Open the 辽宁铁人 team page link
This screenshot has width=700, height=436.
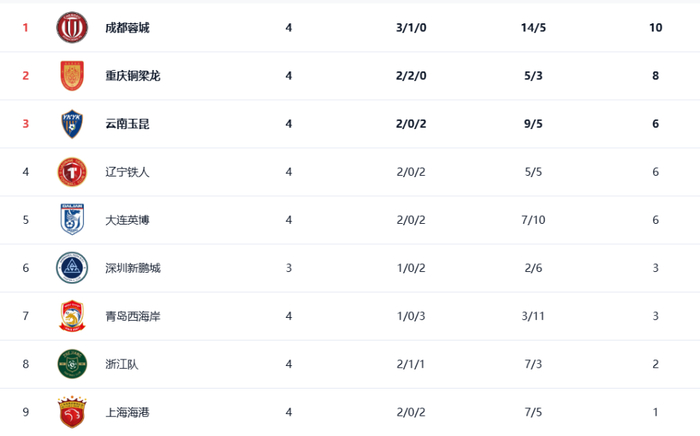tap(127, 172)
